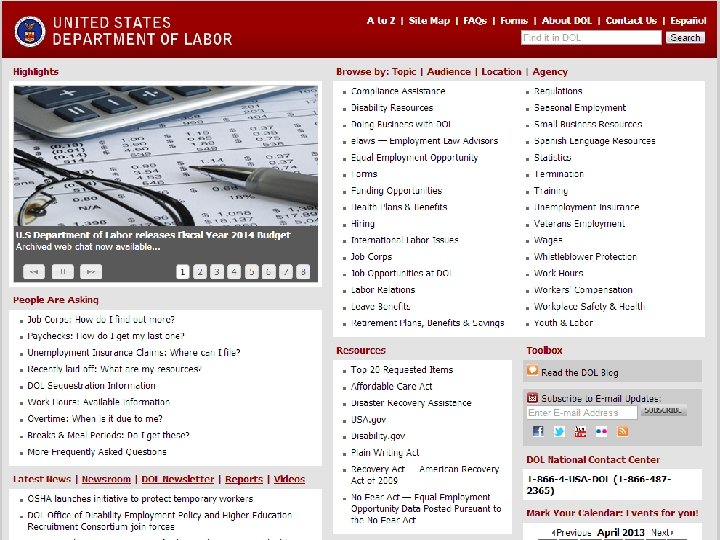Open the Videos link
720x540 pixels.
point(289,479)
